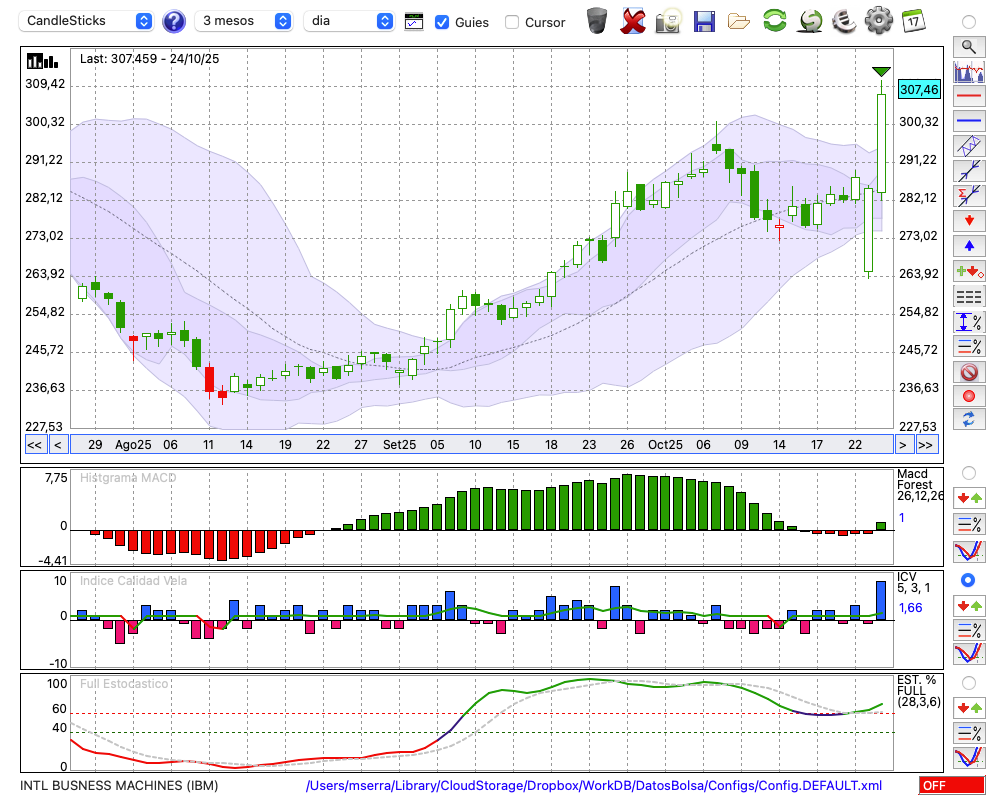
Task: Click the >> scroll-to-end button
Action: tap(927, 445)
